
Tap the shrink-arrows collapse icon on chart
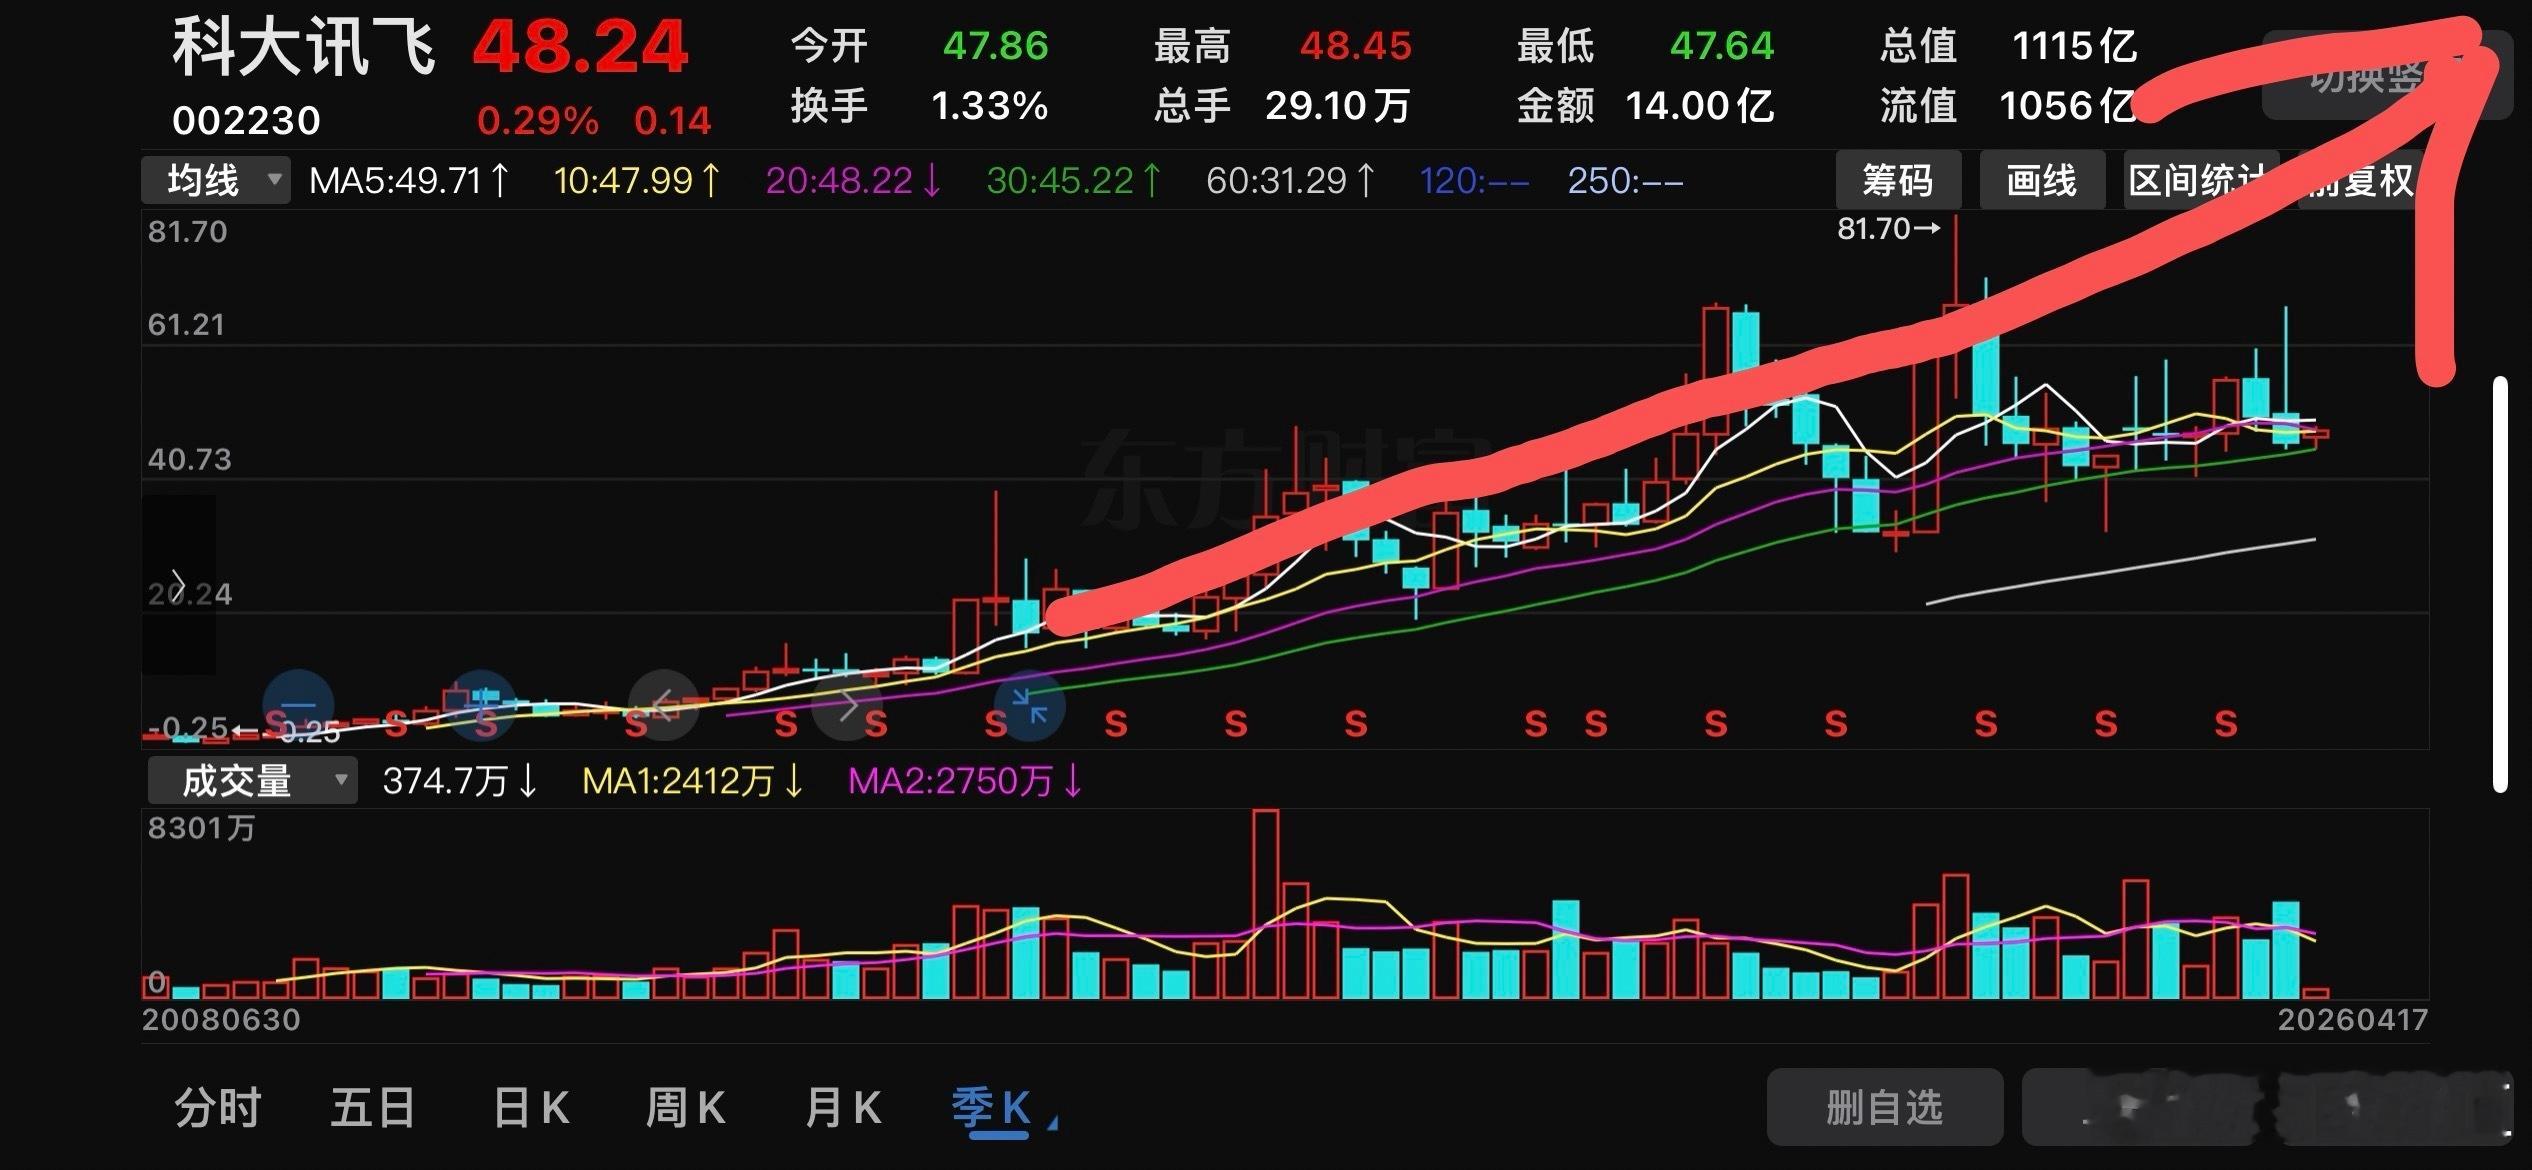pos(1029,706)
